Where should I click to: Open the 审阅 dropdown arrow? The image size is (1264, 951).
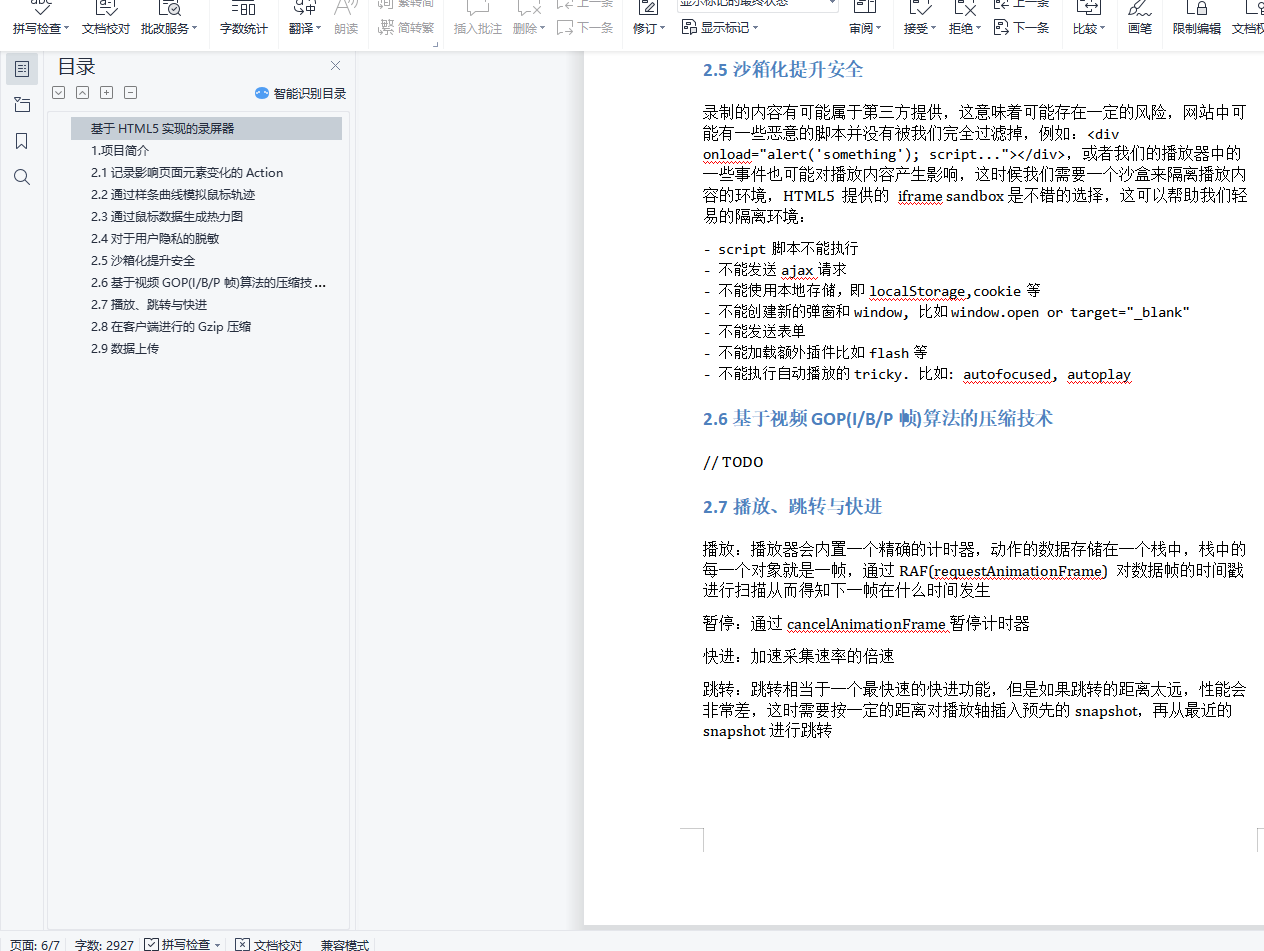coord(879,29)
